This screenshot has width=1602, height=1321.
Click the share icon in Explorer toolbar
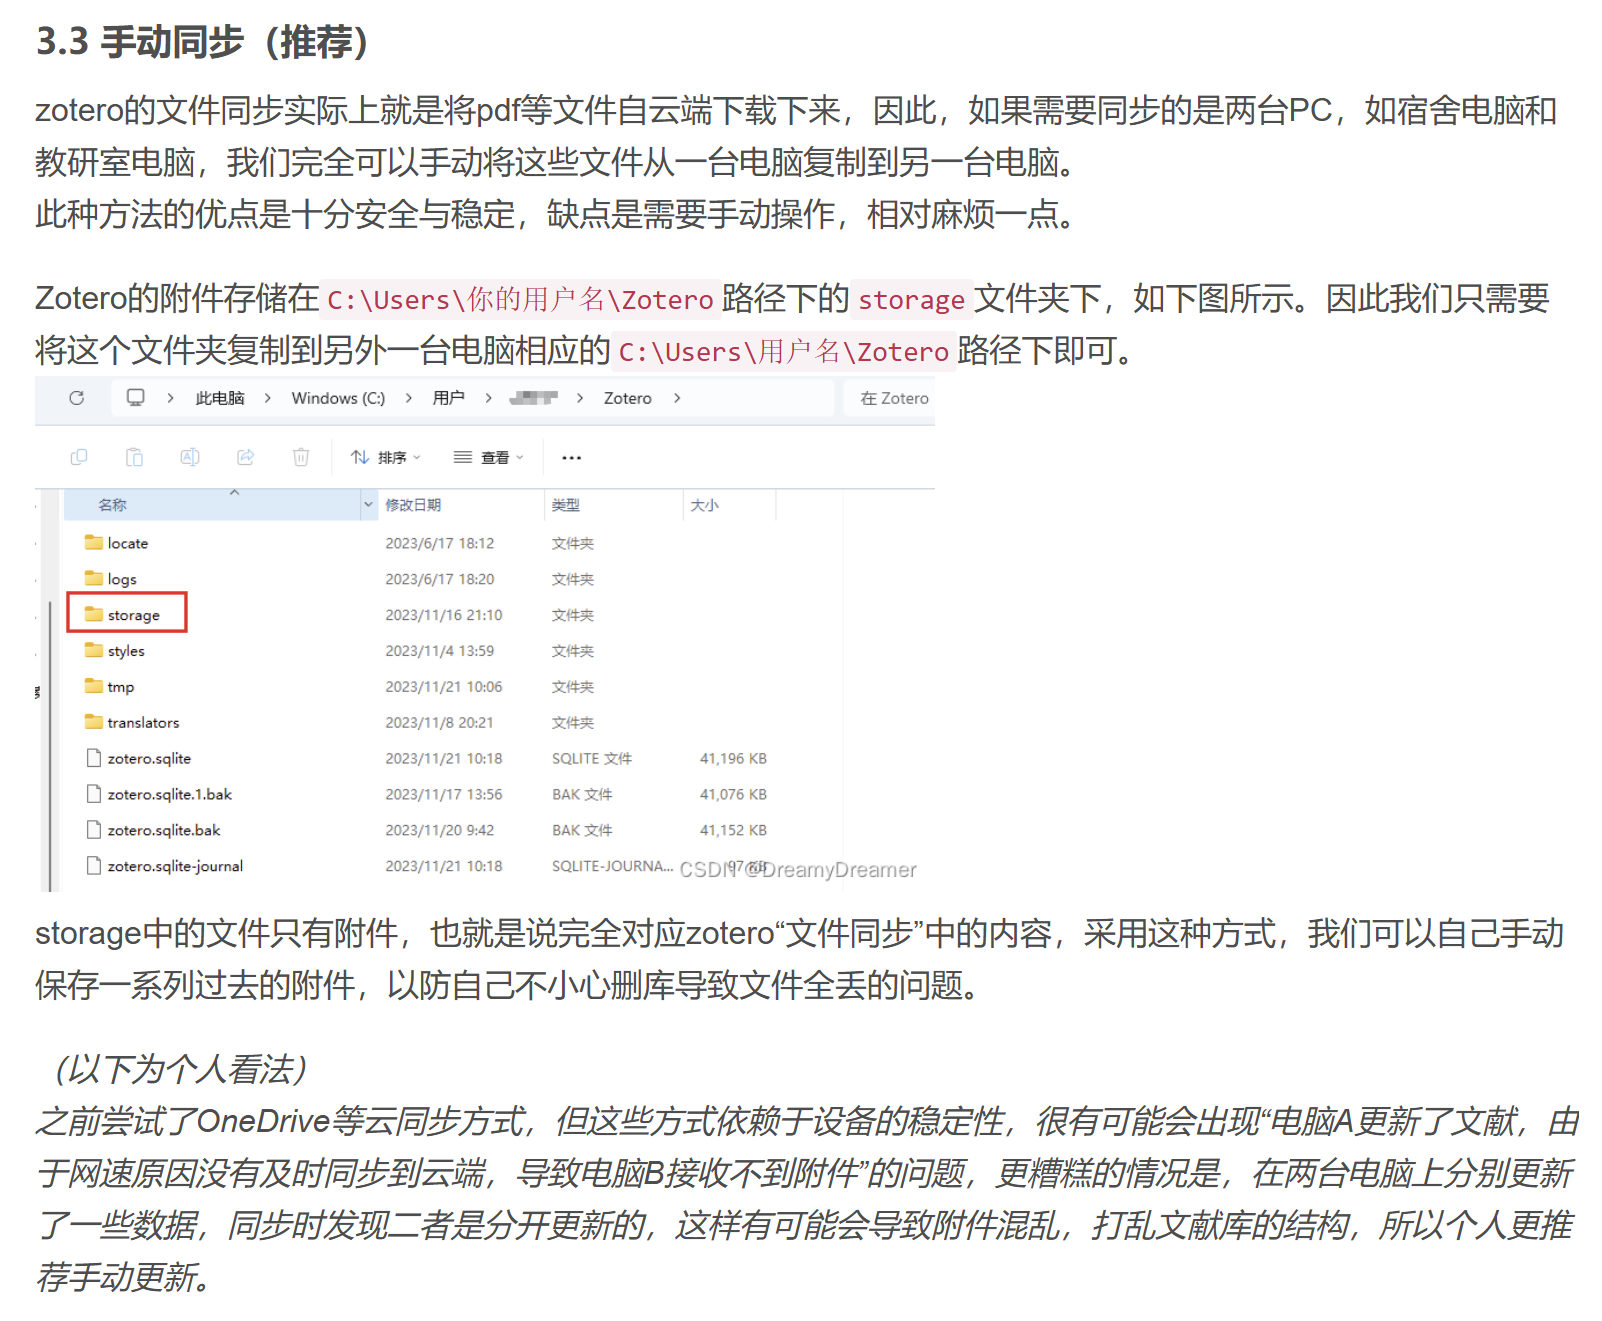click(245, 457)
